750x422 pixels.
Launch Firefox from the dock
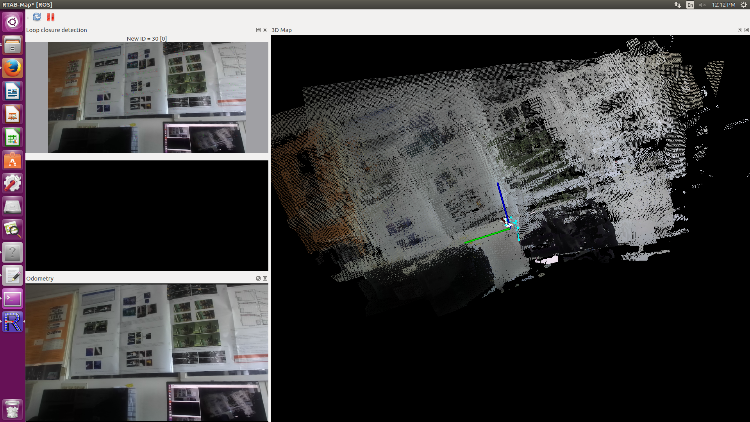click(13, 68)
